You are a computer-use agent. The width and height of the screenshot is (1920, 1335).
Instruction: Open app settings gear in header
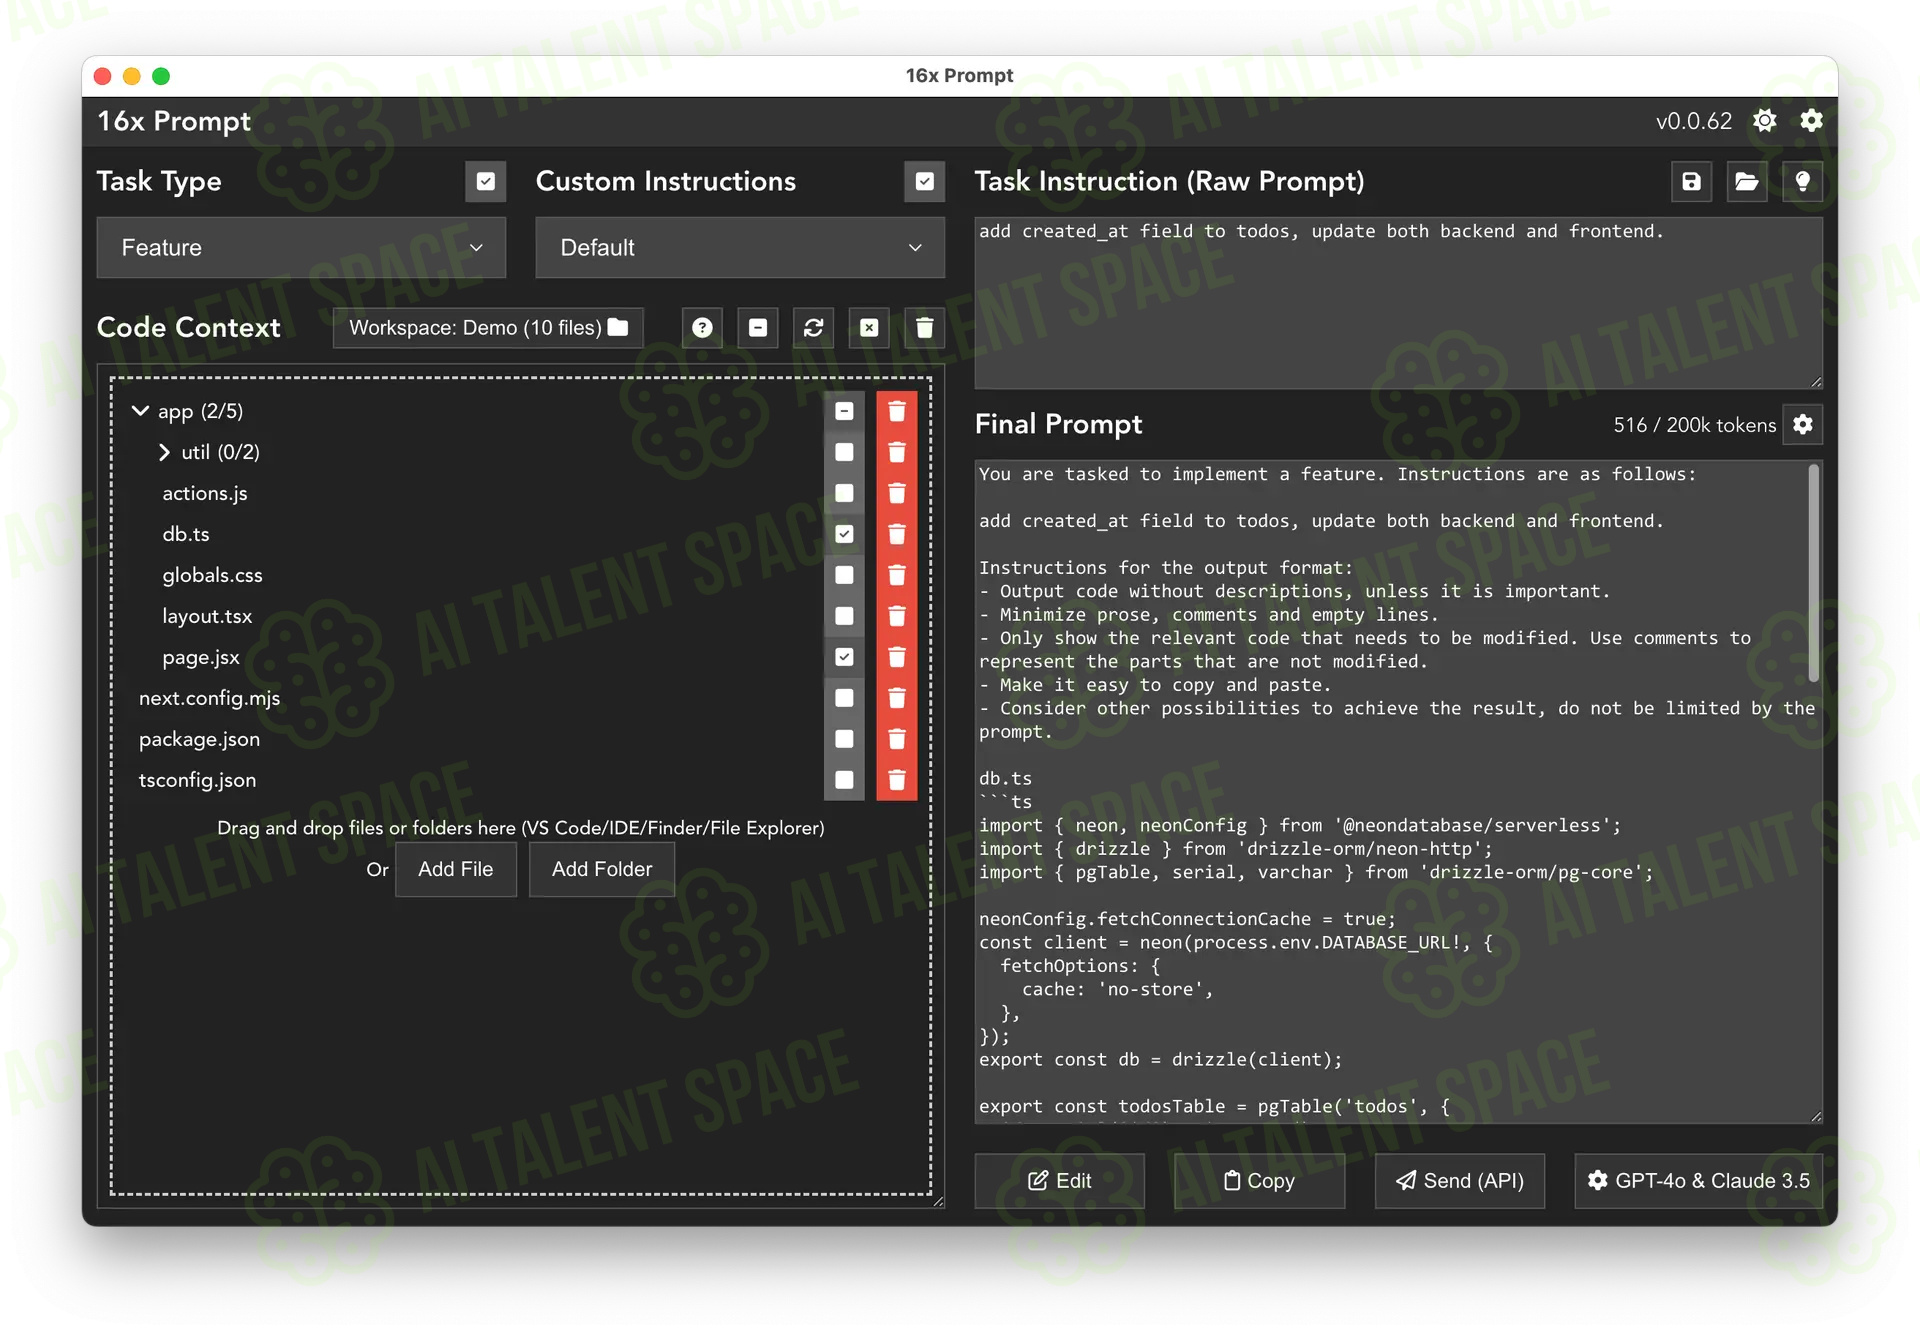pos(1811,121)
